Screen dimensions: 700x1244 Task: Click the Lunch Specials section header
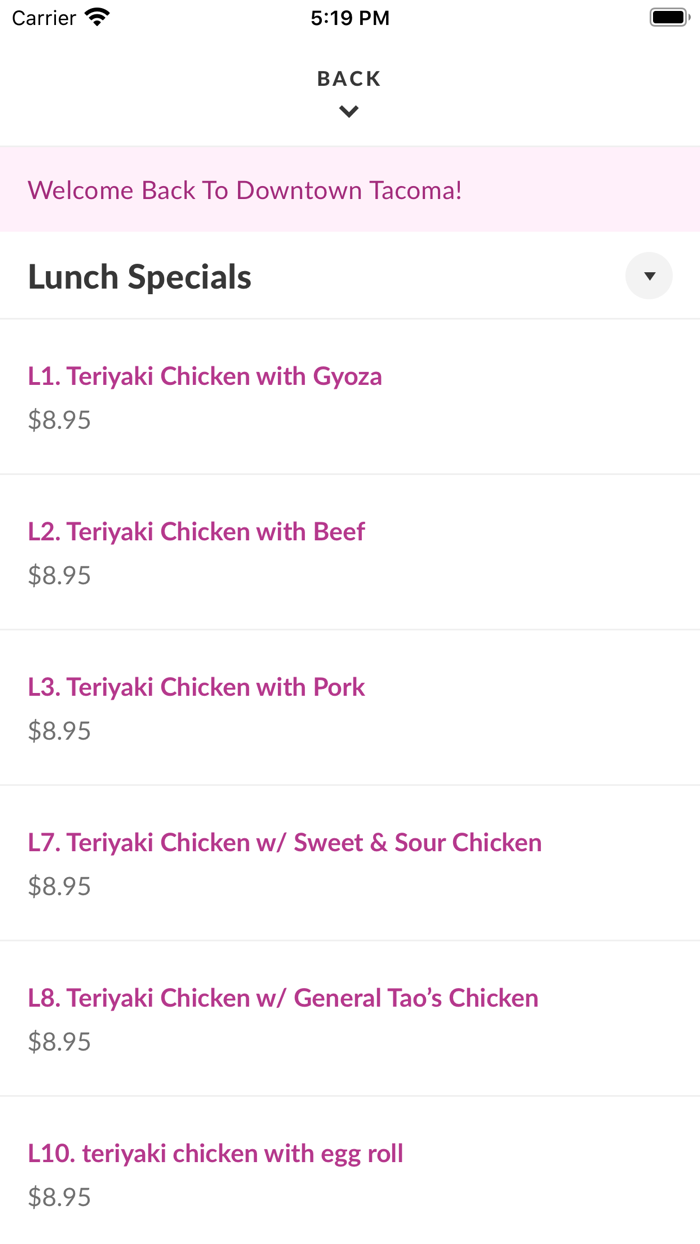click(139, 276)
